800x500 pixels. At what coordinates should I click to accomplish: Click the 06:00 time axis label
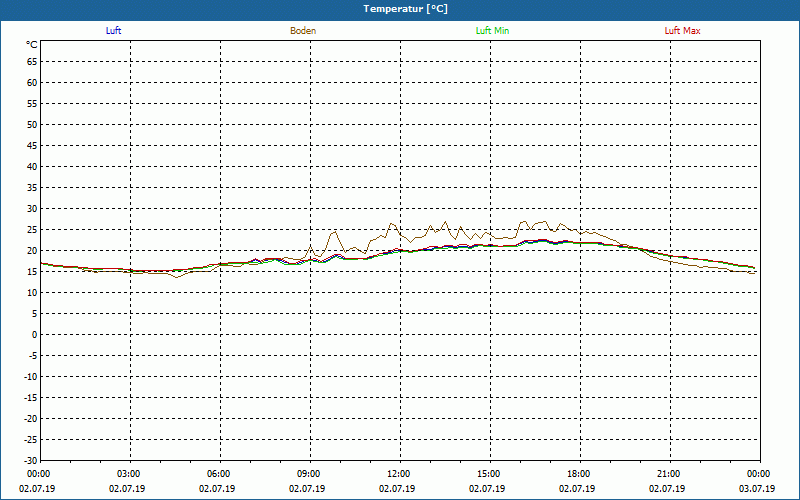[x=219, y=474]
